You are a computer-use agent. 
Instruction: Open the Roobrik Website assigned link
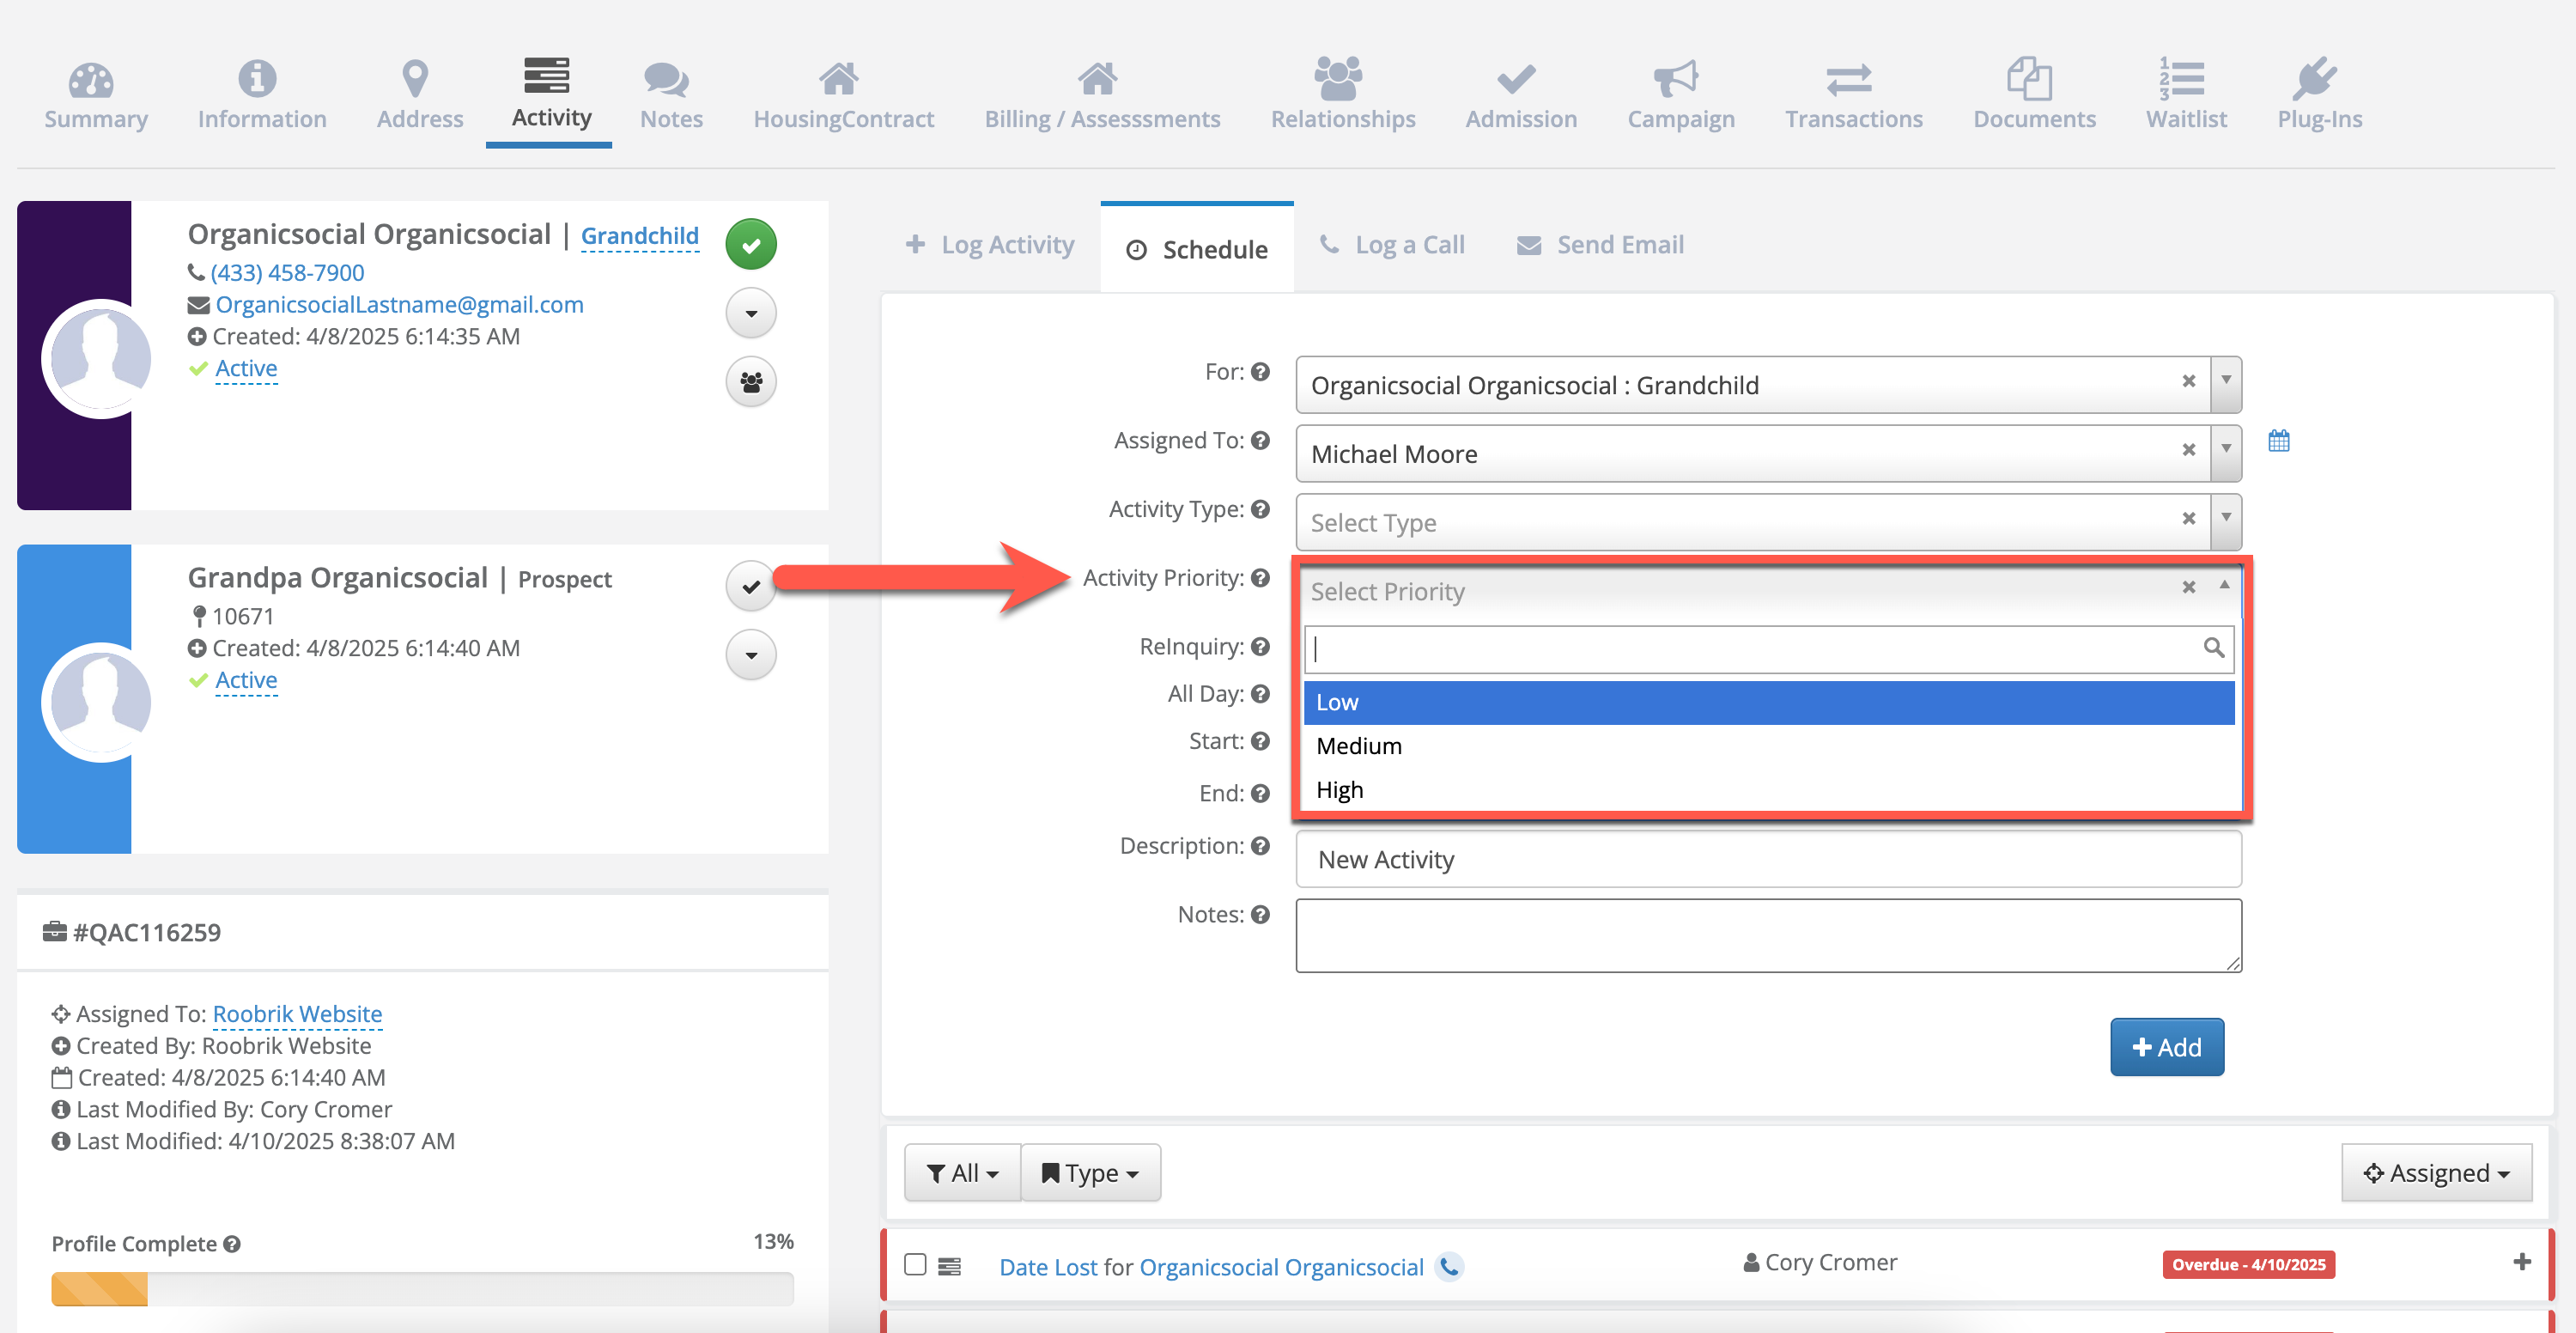(297, 1014)
